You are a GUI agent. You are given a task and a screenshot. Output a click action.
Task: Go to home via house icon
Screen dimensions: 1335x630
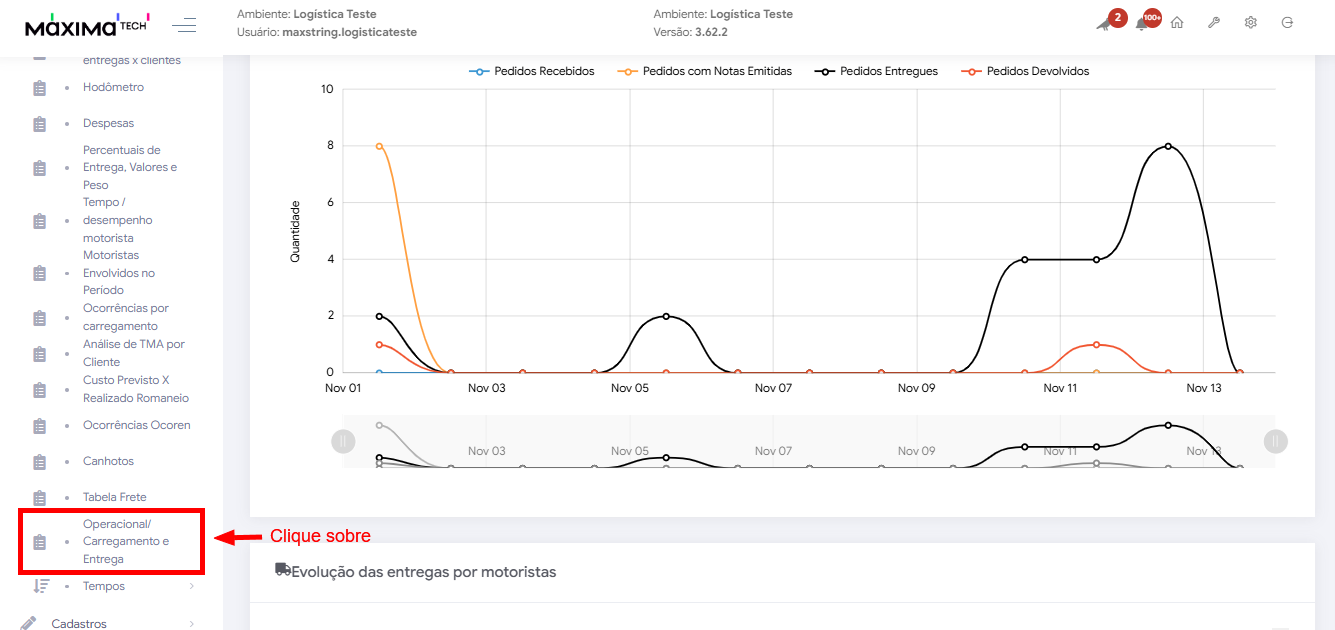pyautogui.click(x=1177, y=23)
